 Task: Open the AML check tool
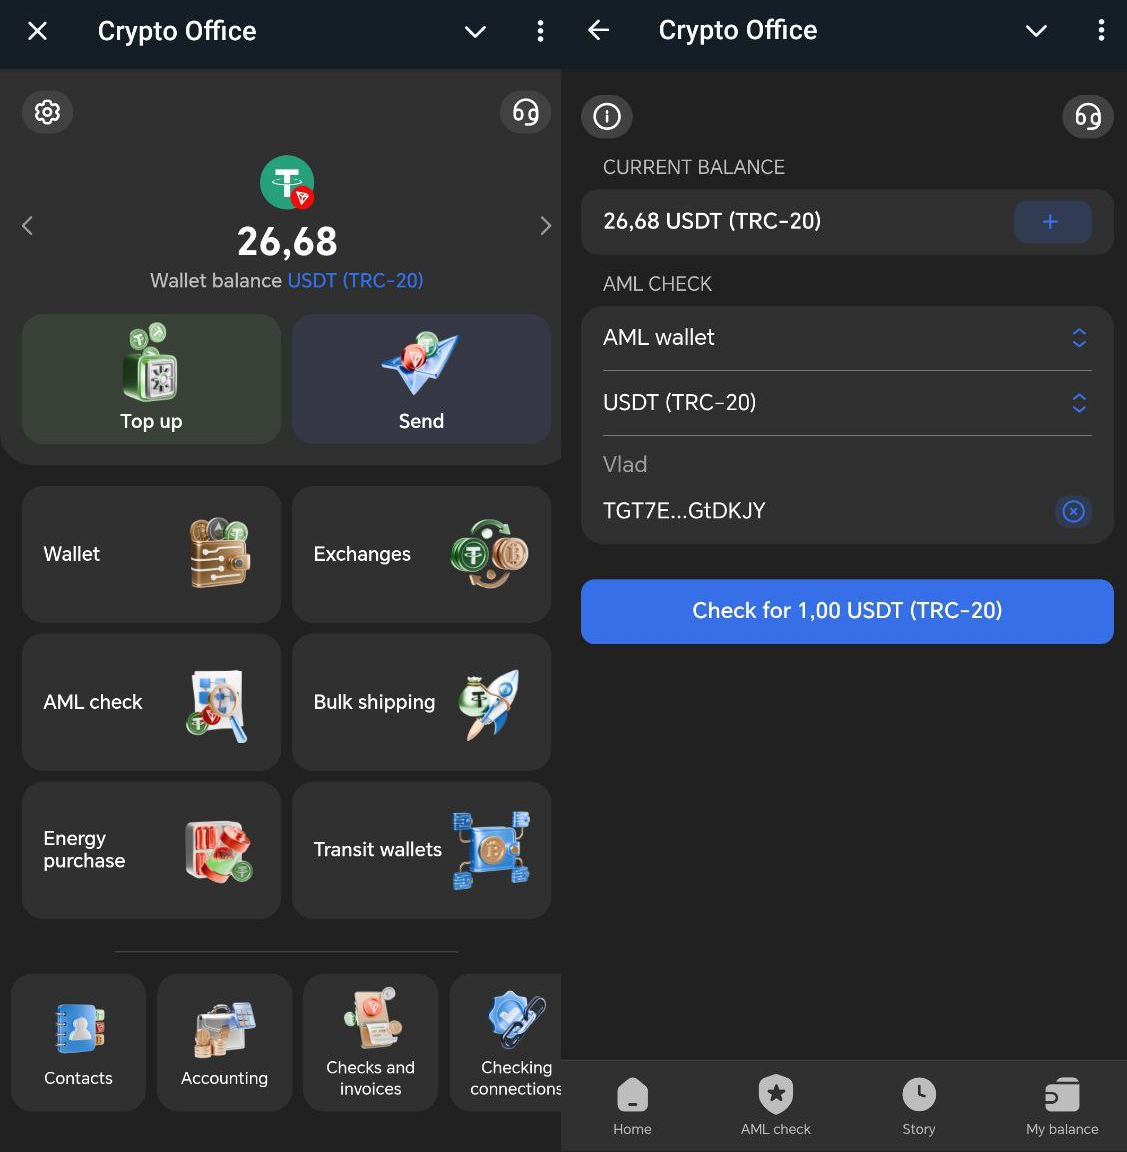tap(150, 702)
